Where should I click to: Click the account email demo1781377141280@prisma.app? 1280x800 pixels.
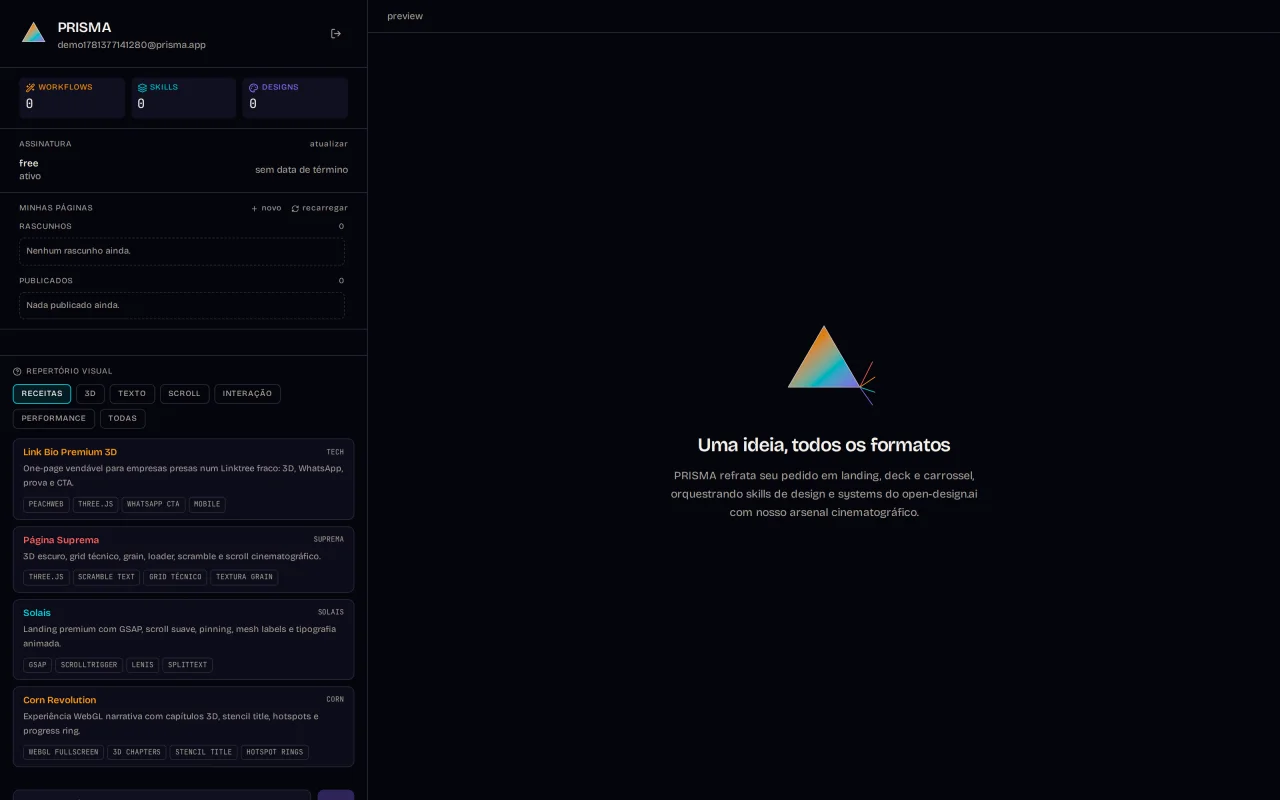[132, 45]
